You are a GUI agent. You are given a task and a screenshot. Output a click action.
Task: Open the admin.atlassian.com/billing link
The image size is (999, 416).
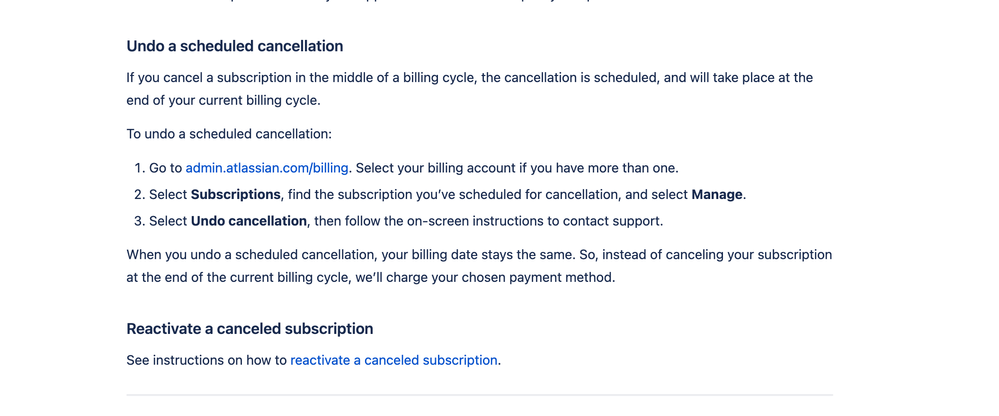[267, 168]
